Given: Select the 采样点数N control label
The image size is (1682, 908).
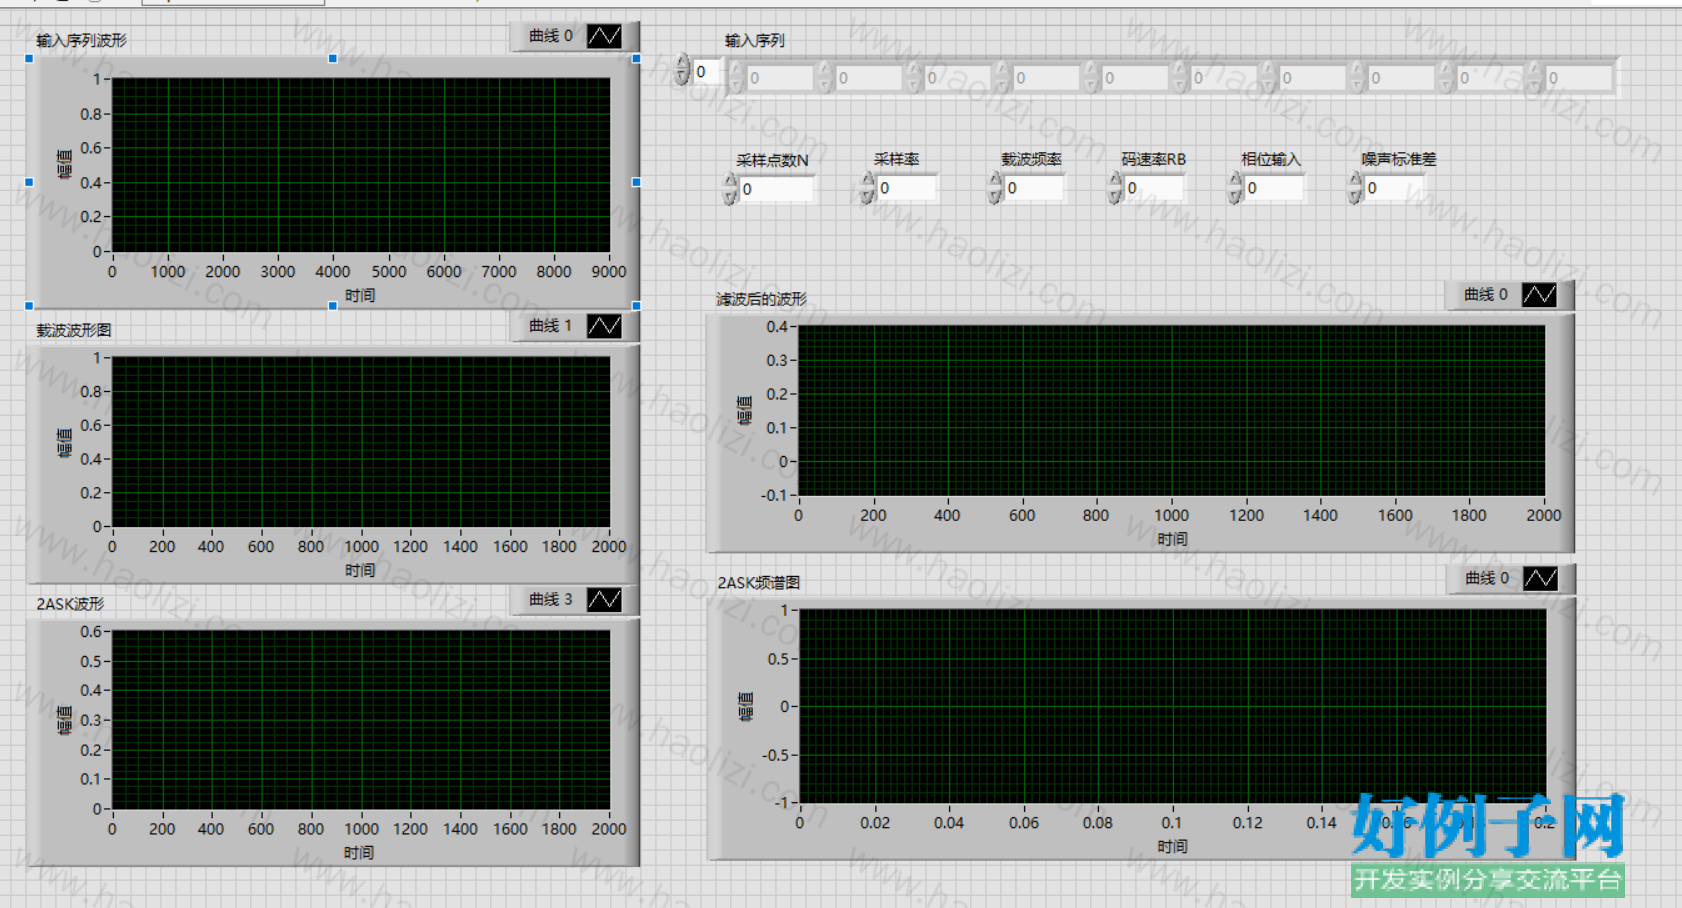Looking at the screenshot, I should (772, 160).
